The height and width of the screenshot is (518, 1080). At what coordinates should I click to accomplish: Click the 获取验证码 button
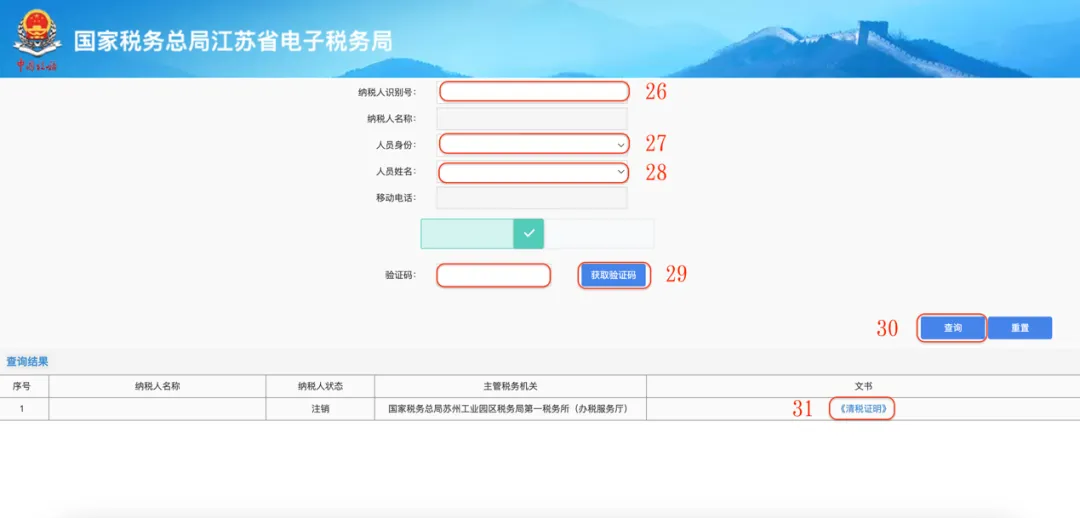click(x=614, y=276)
